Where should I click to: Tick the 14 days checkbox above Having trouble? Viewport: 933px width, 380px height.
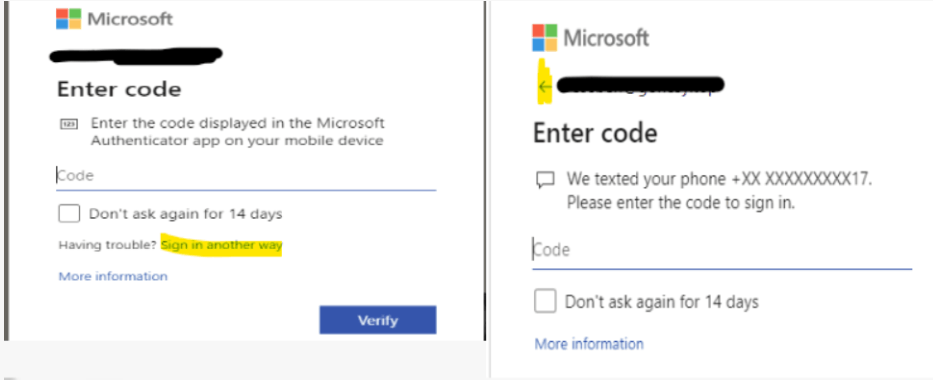[x=69, y=213]
